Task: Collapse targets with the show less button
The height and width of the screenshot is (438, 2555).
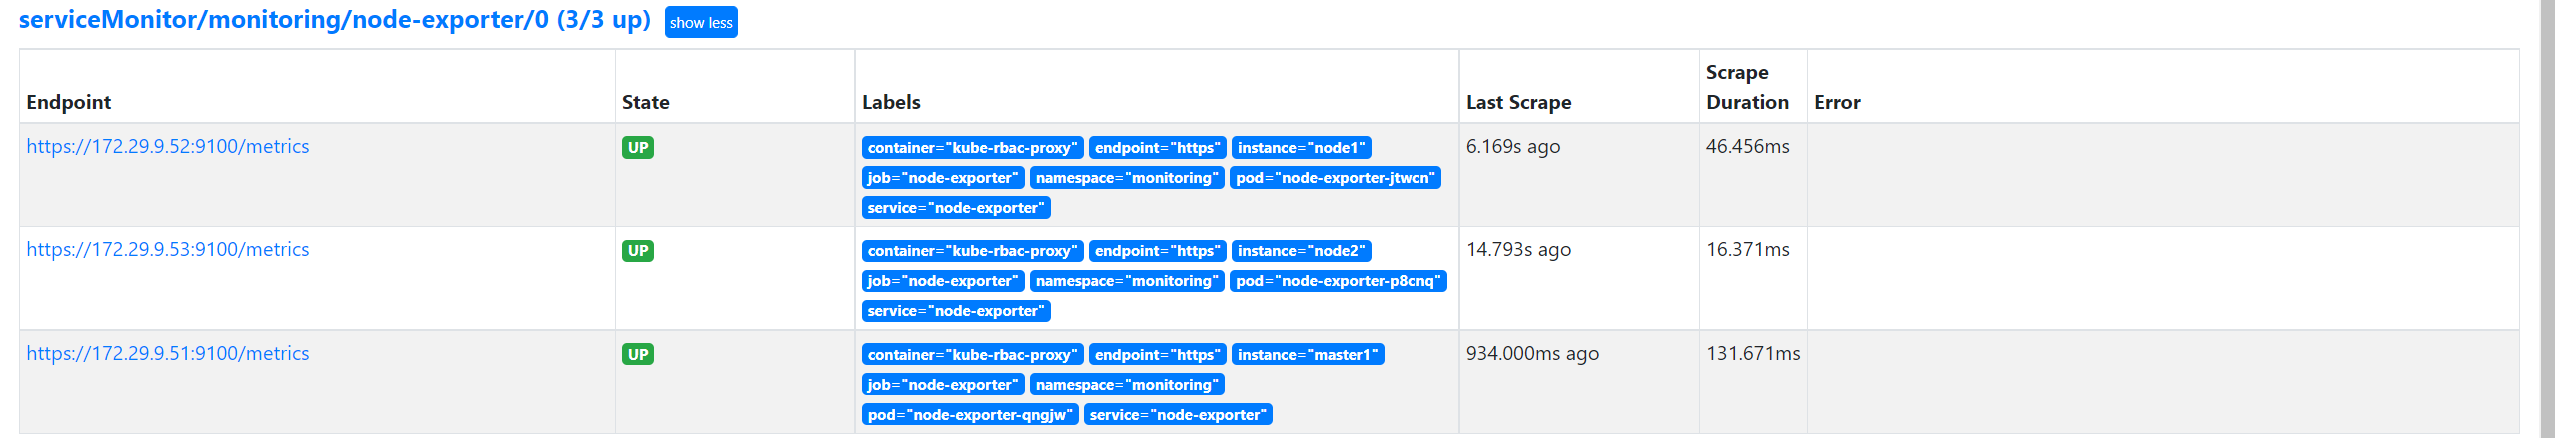Action: point(701,22)
